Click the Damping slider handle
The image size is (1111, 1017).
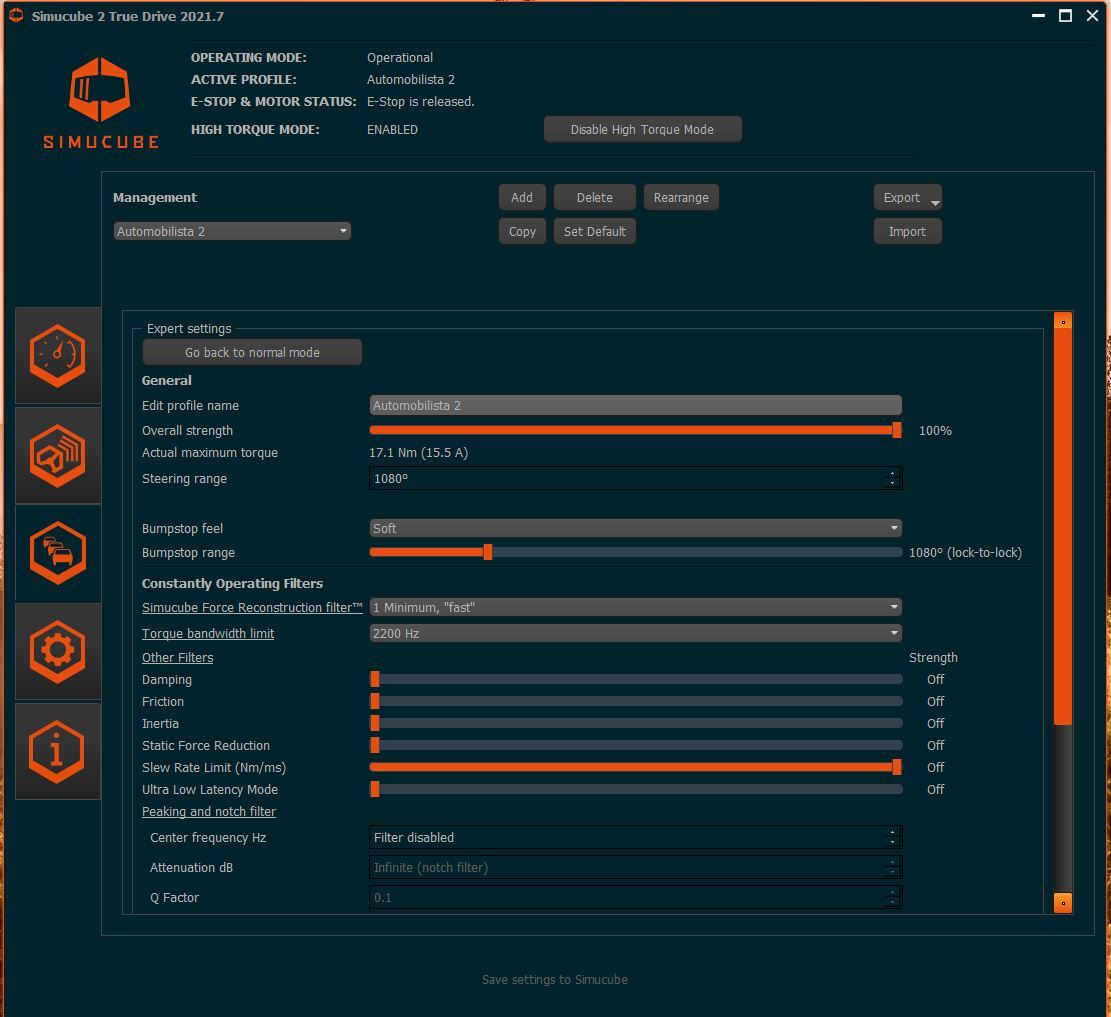click(x=375, y=679)
